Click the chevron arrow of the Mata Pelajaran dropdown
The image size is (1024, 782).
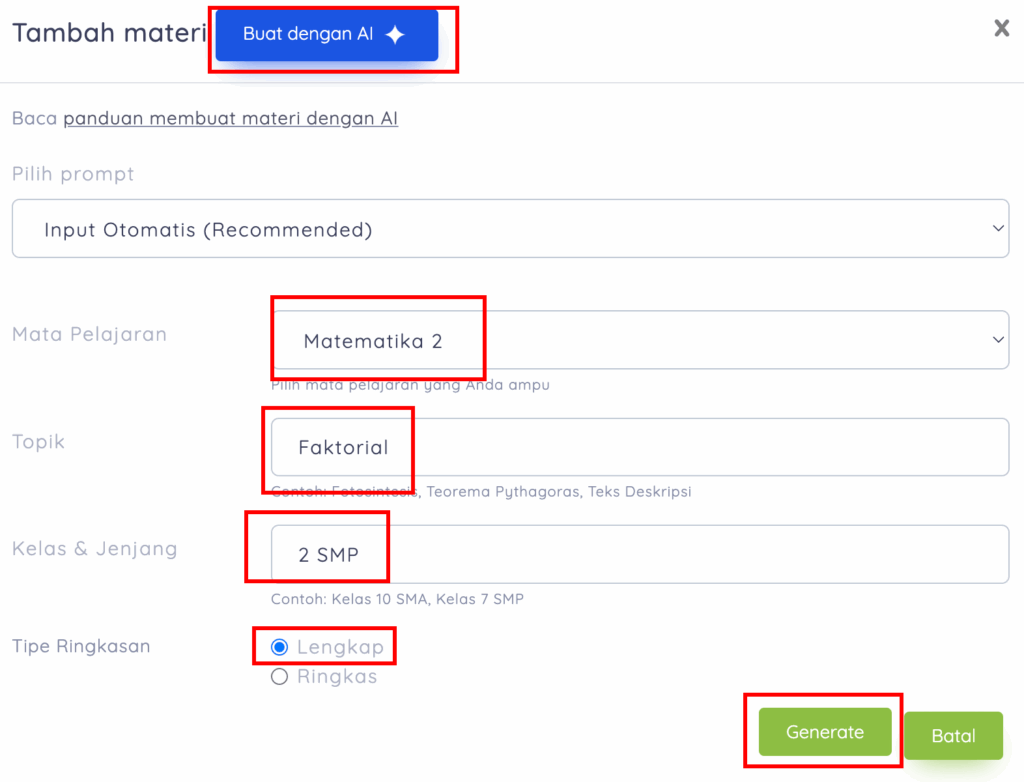pyautogui.click(x=997, y=340)
